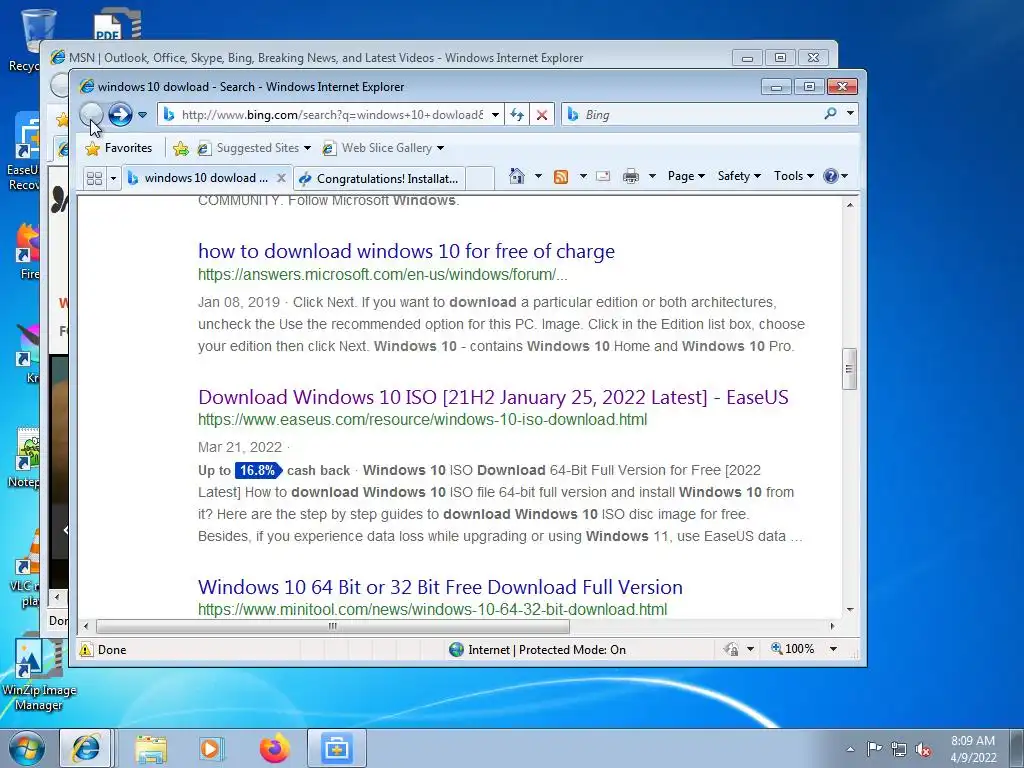The width and height of the screenshot is (1024, 768).
Task: Click the Help question mark icon
Action: [x=831, y=176]
